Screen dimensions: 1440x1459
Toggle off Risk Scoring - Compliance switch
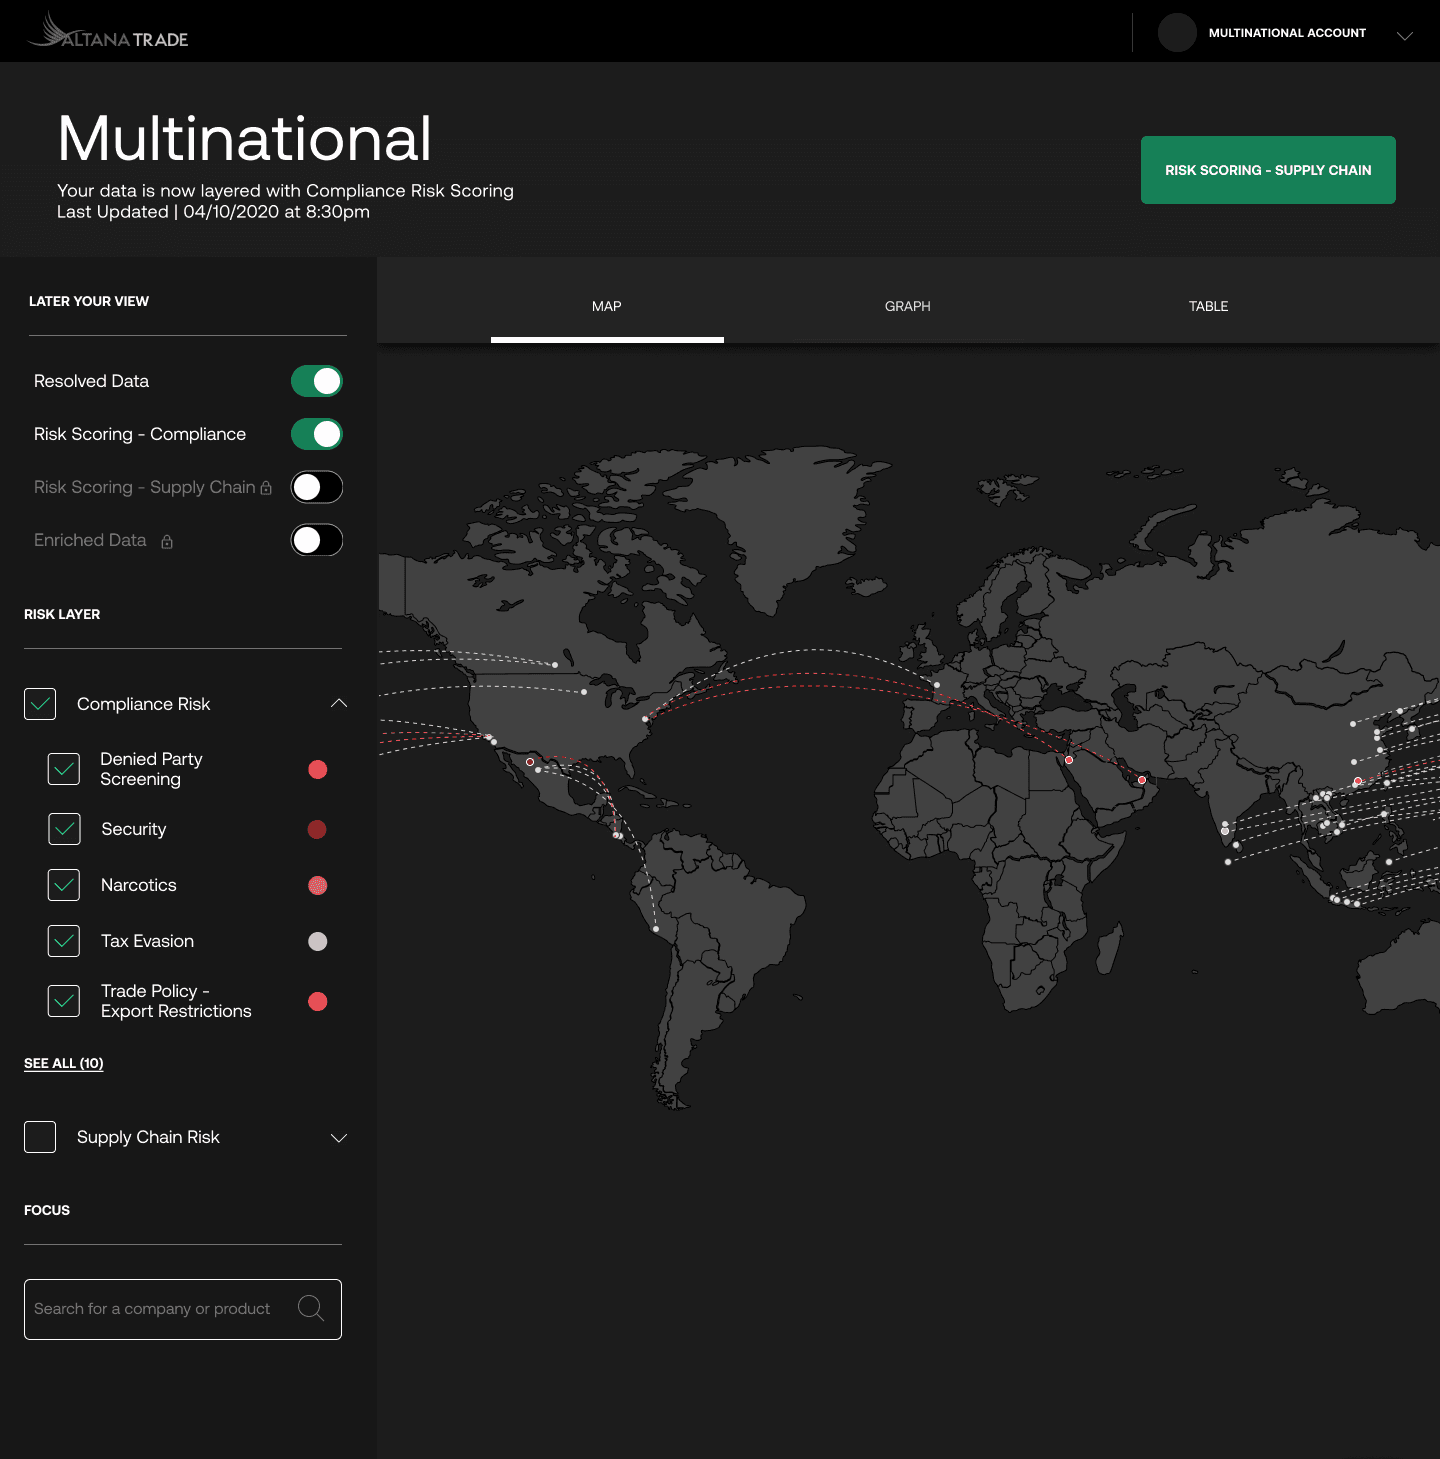[317, 434]
